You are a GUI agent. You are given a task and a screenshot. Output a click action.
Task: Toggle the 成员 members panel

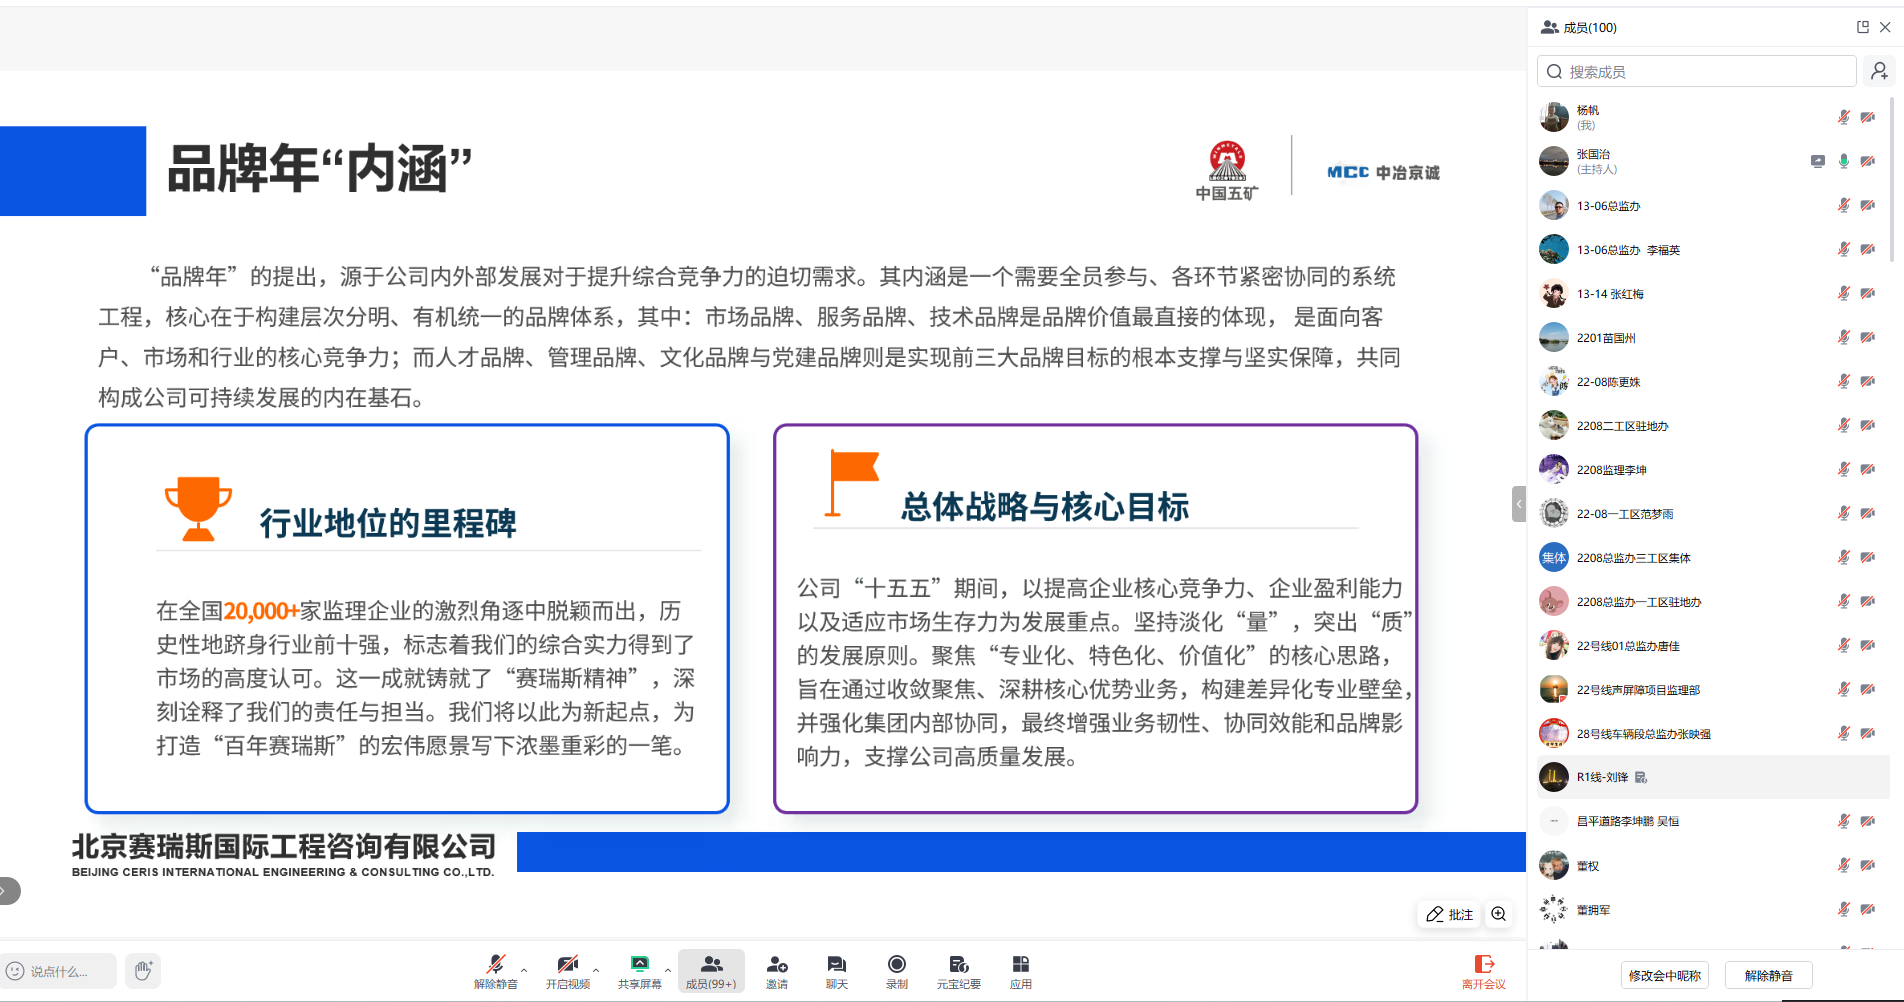[x=711, y=970]
